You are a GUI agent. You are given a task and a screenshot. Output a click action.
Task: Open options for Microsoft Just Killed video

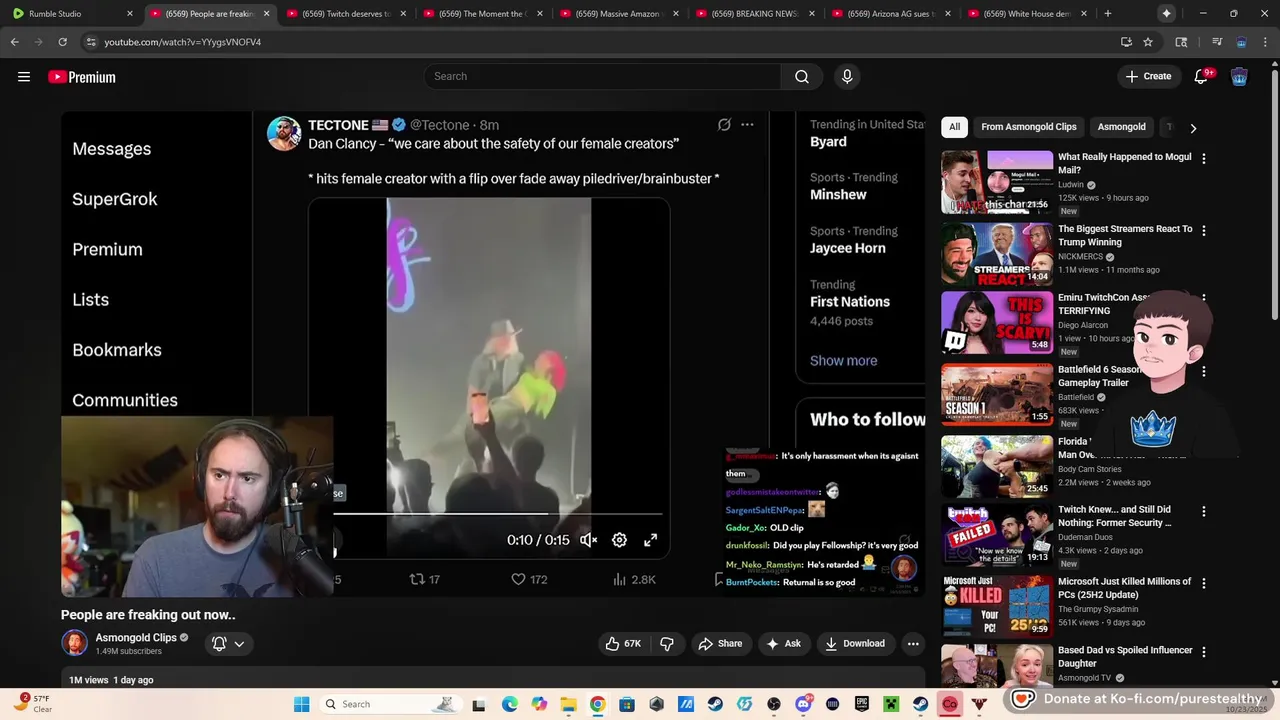point(1203,583)
